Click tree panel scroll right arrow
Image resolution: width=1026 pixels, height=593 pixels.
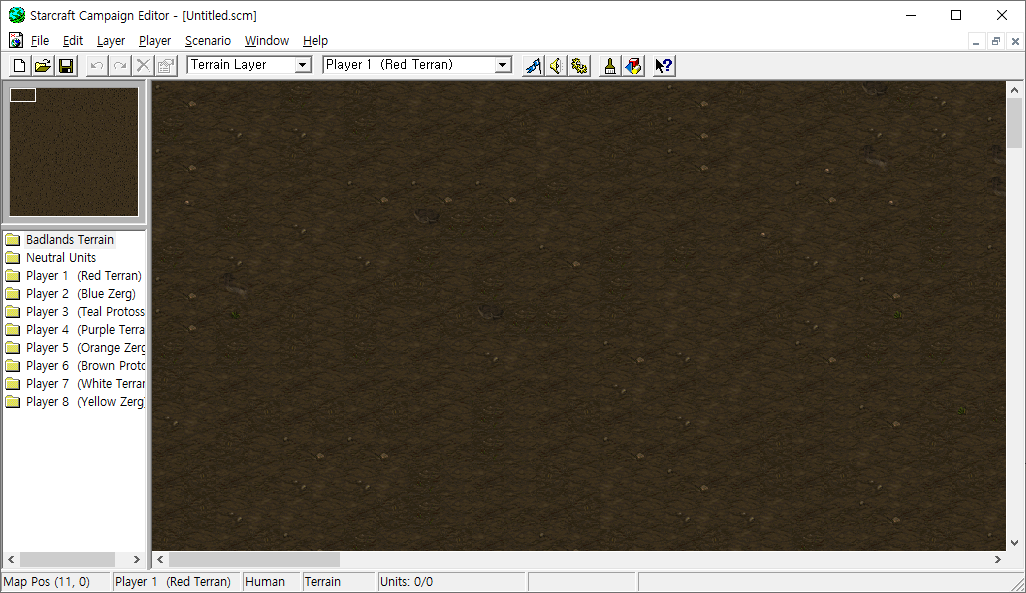136,560
